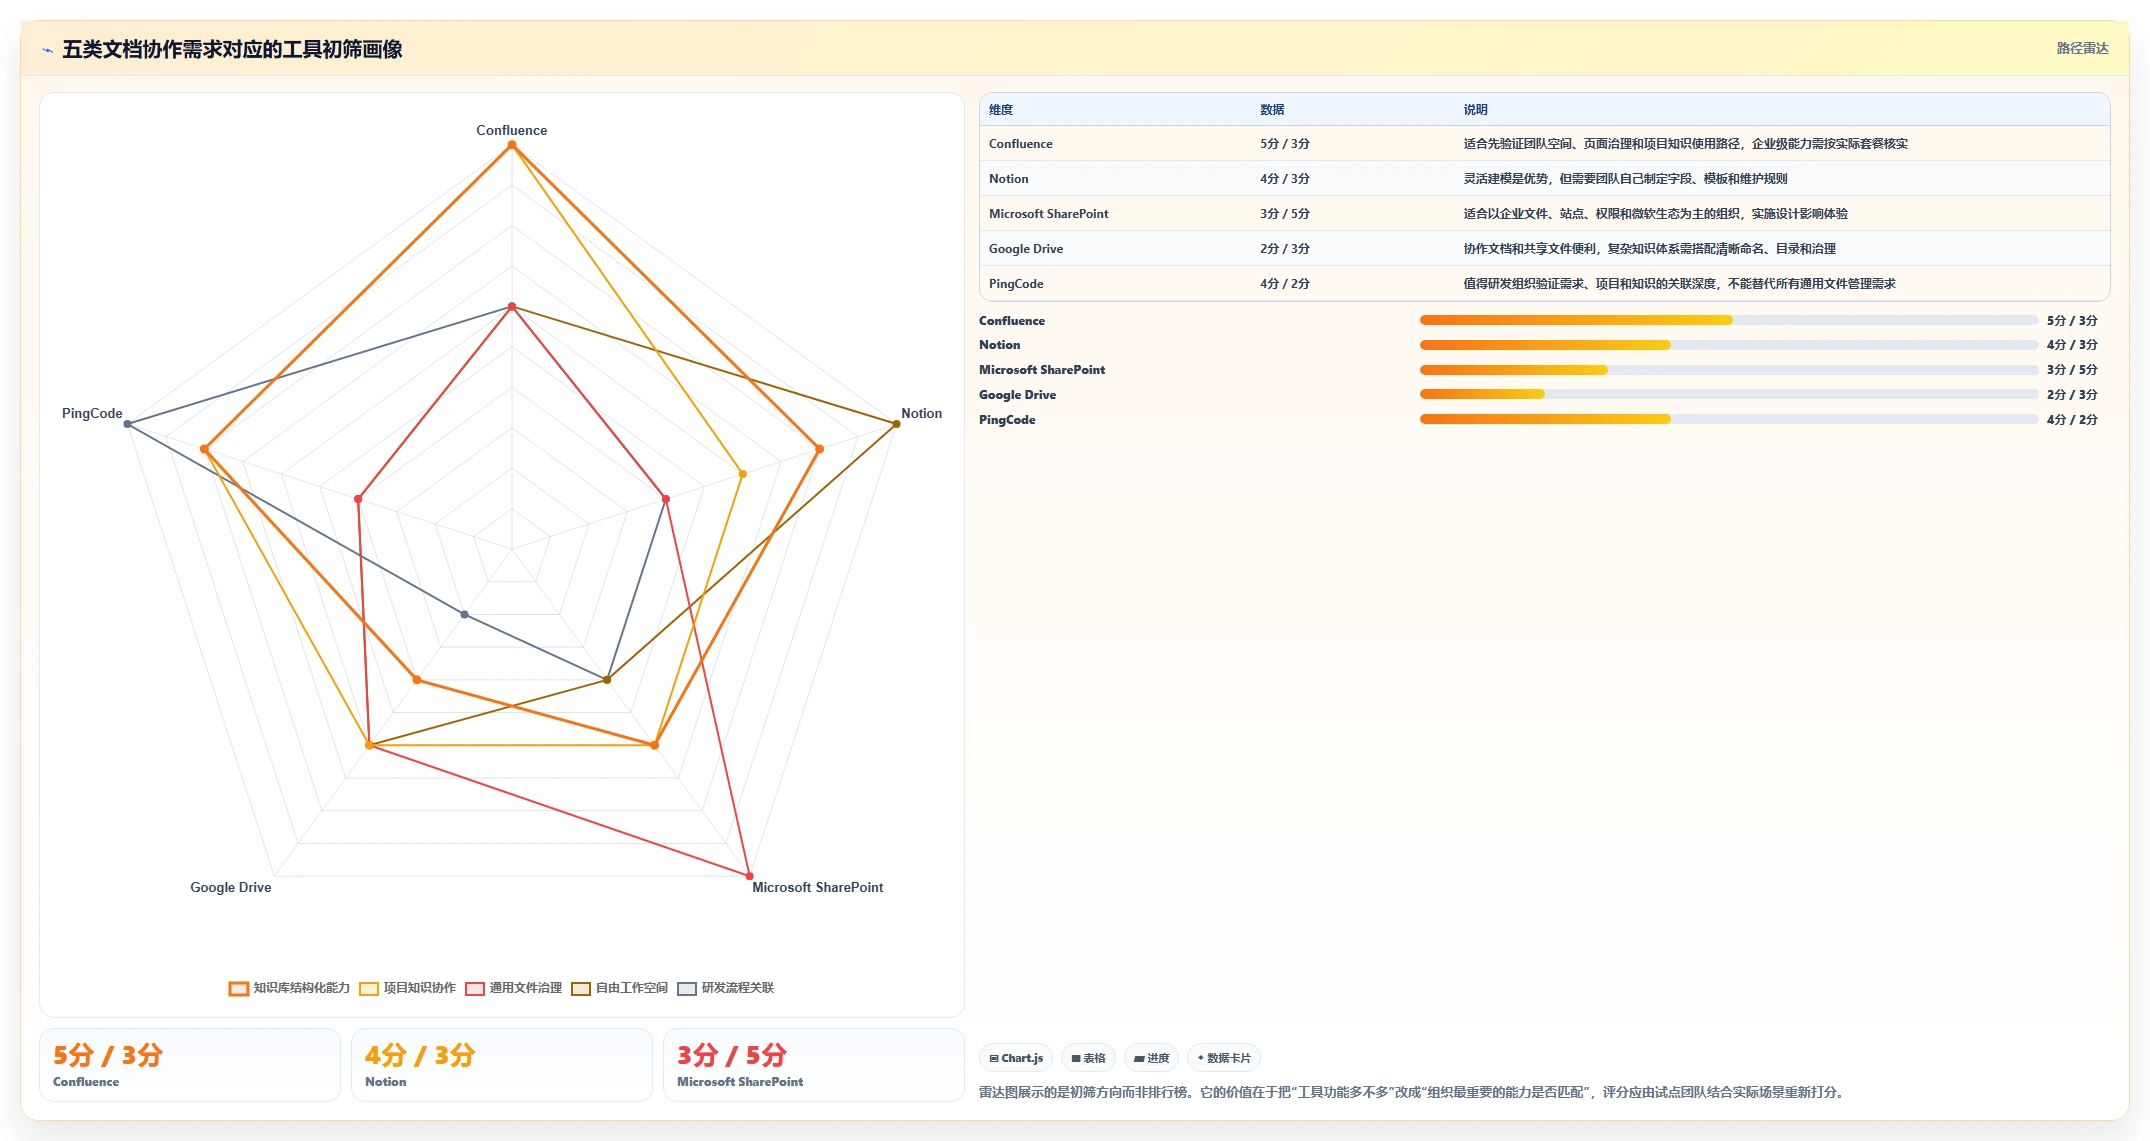Click the PingCode table name cell

(x=1016, y=284)
